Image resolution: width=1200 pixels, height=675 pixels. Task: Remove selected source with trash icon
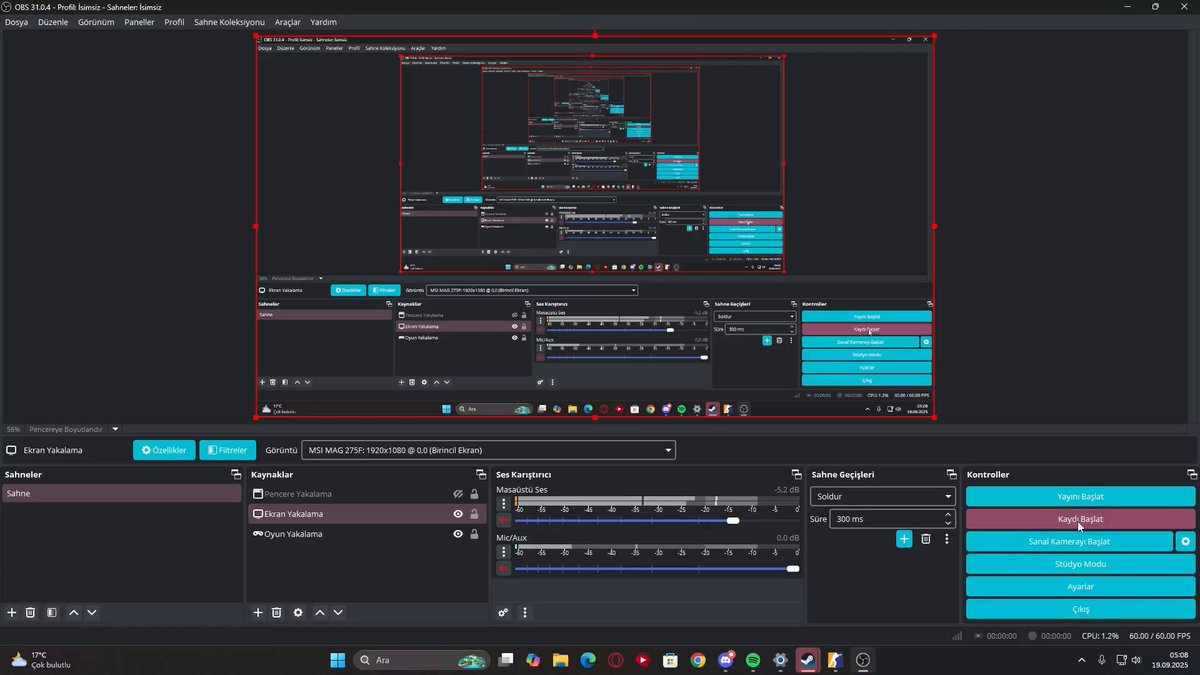[277, 612]
